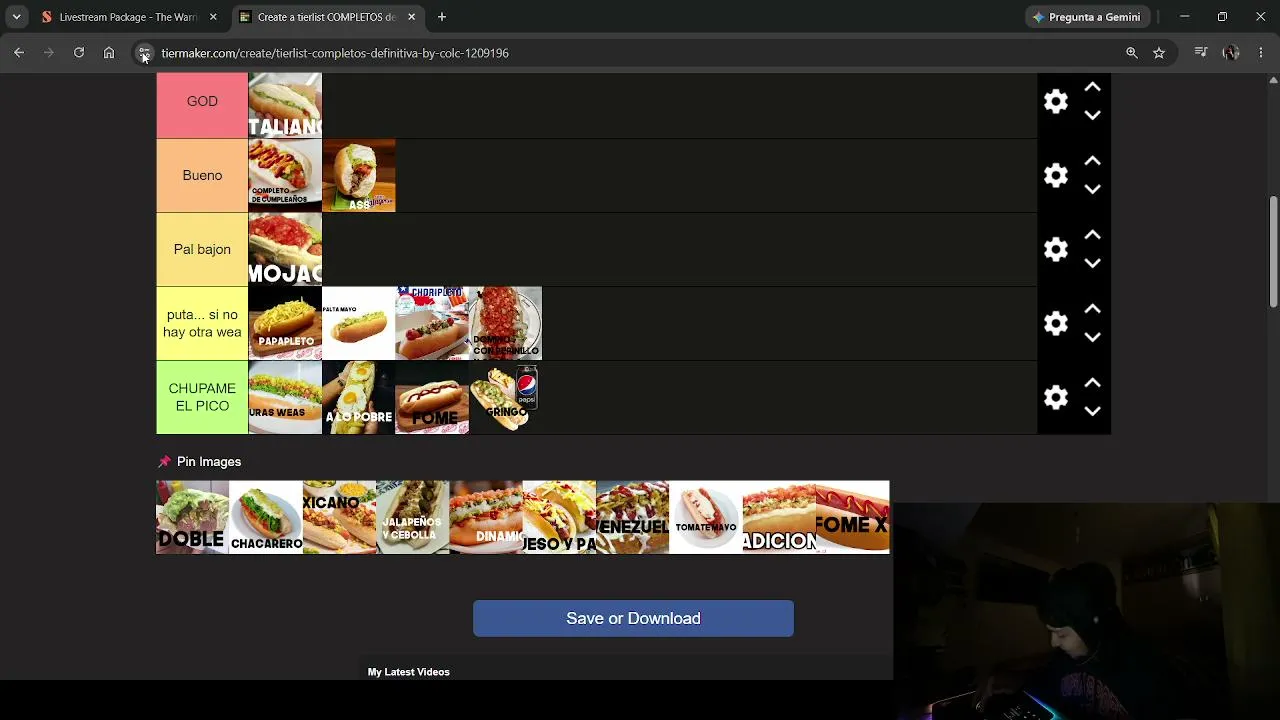Viewport: 1280px width, 720px height.
Task: Reload the tiermaker page
Action: 79,53
